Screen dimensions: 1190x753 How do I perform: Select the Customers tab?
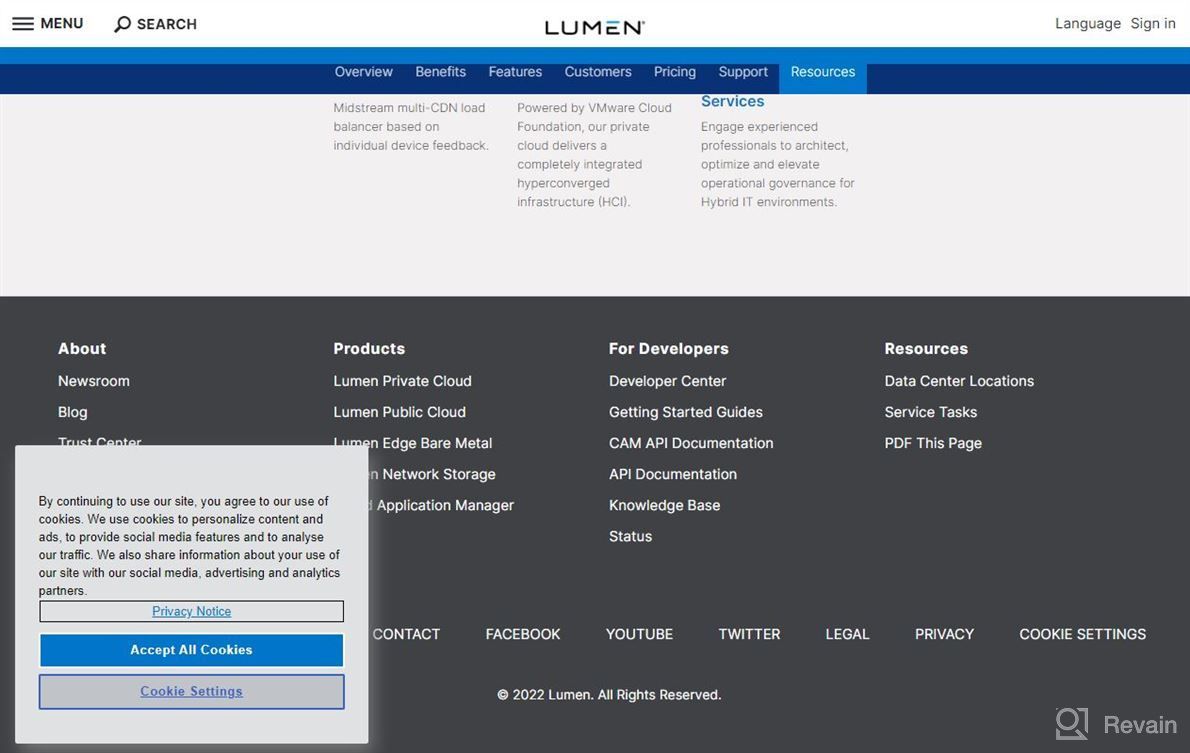click(598, 72)
